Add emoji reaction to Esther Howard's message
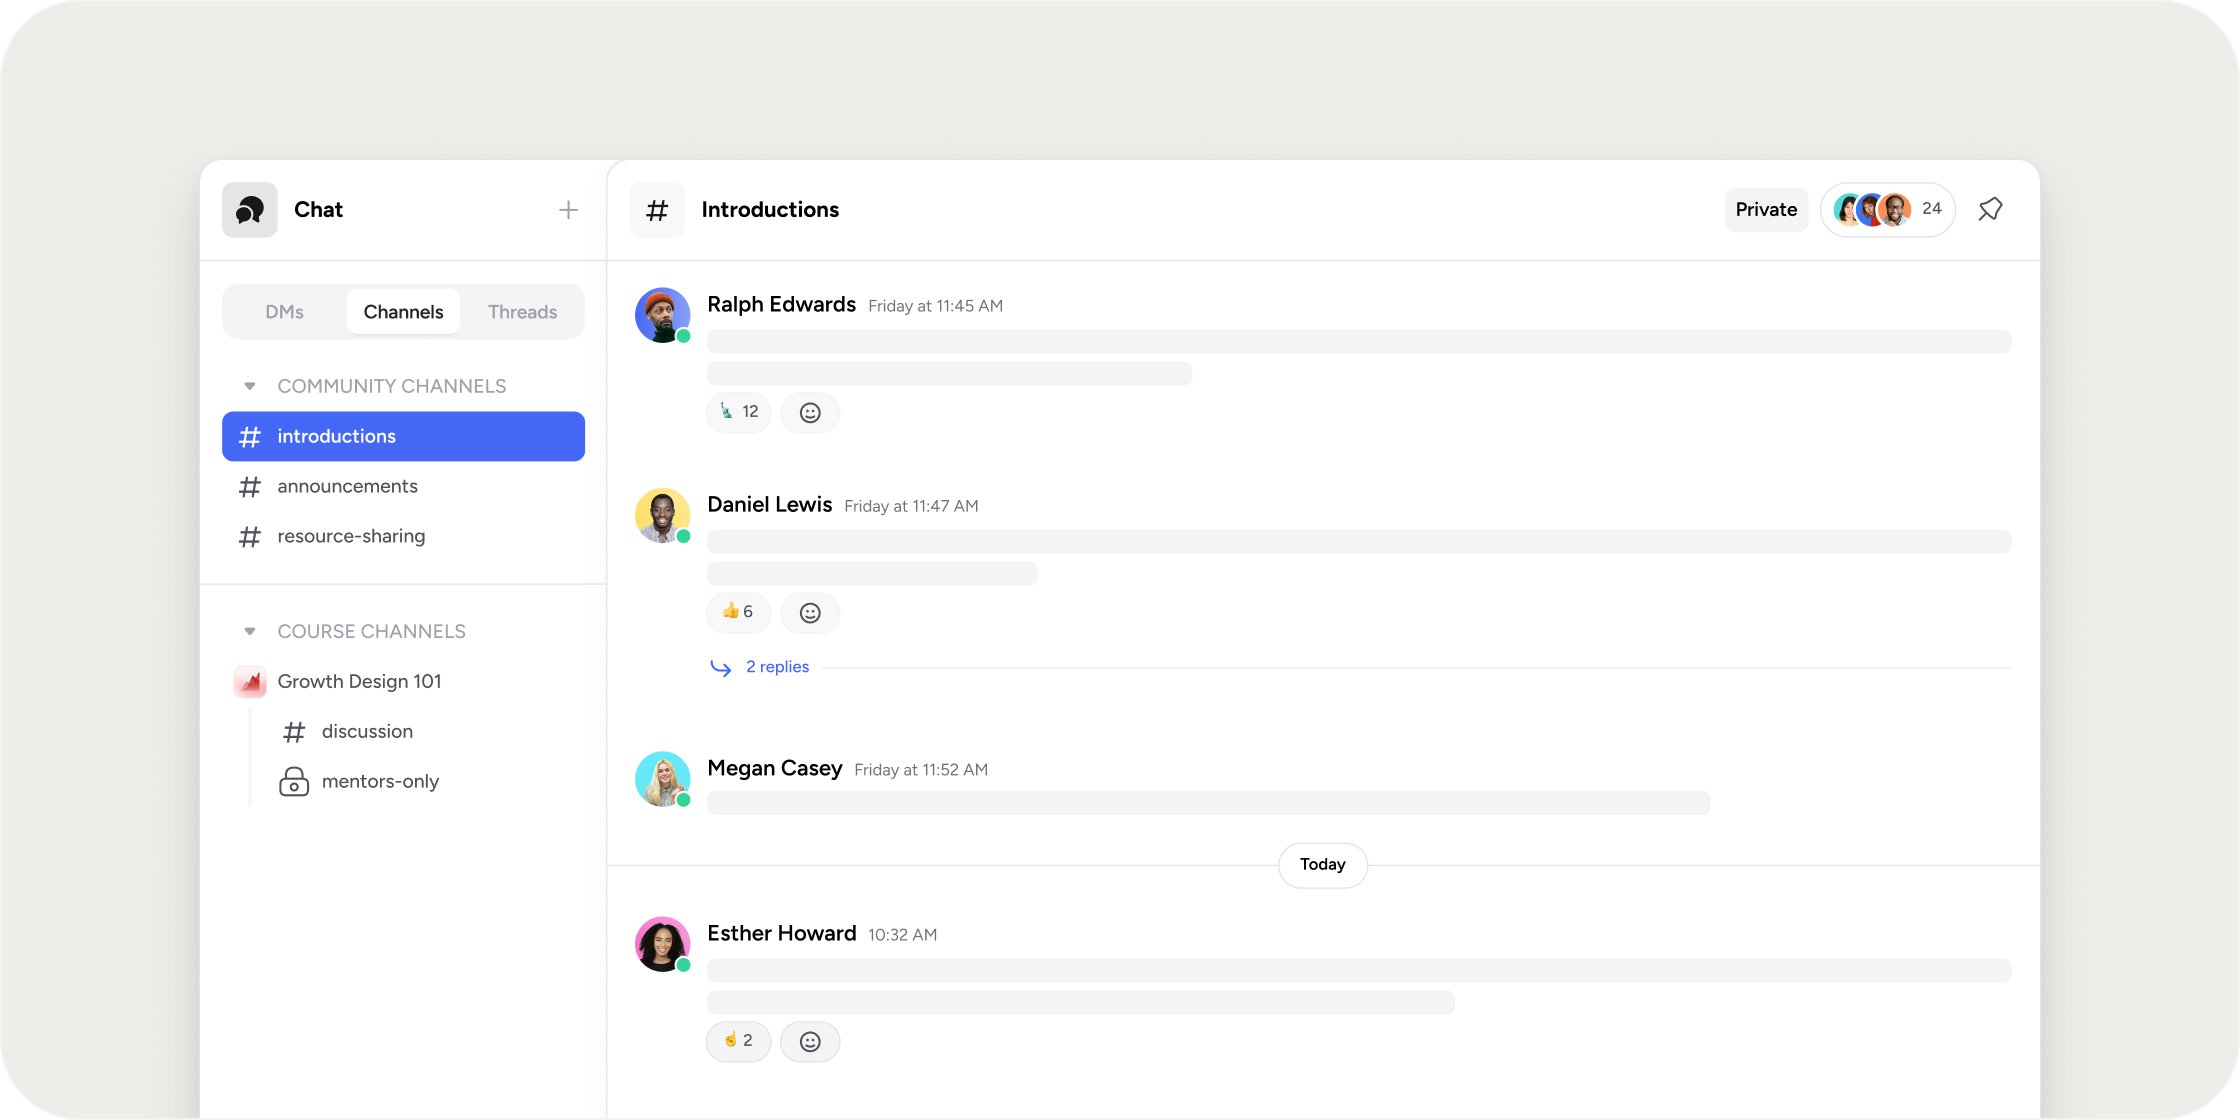2240x1120 pixels. tap(810, 1041)
